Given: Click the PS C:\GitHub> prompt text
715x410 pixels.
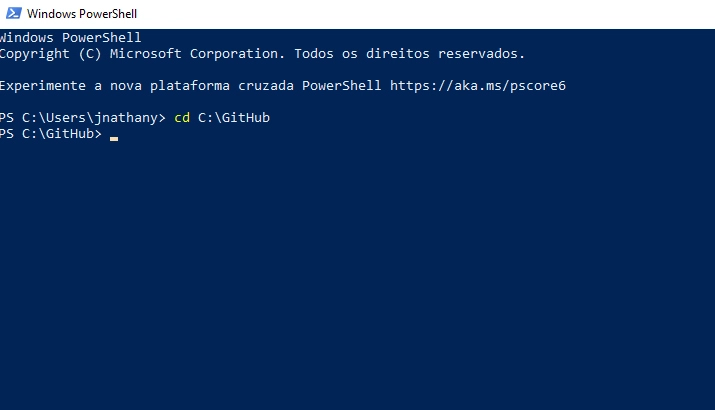Looking at the screenshot, I should [51, 134].
